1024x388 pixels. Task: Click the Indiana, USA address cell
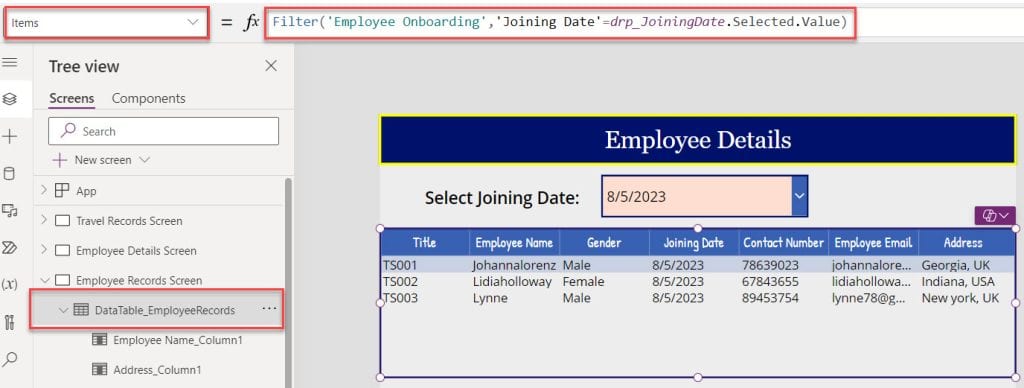click(x=958, y=282)
